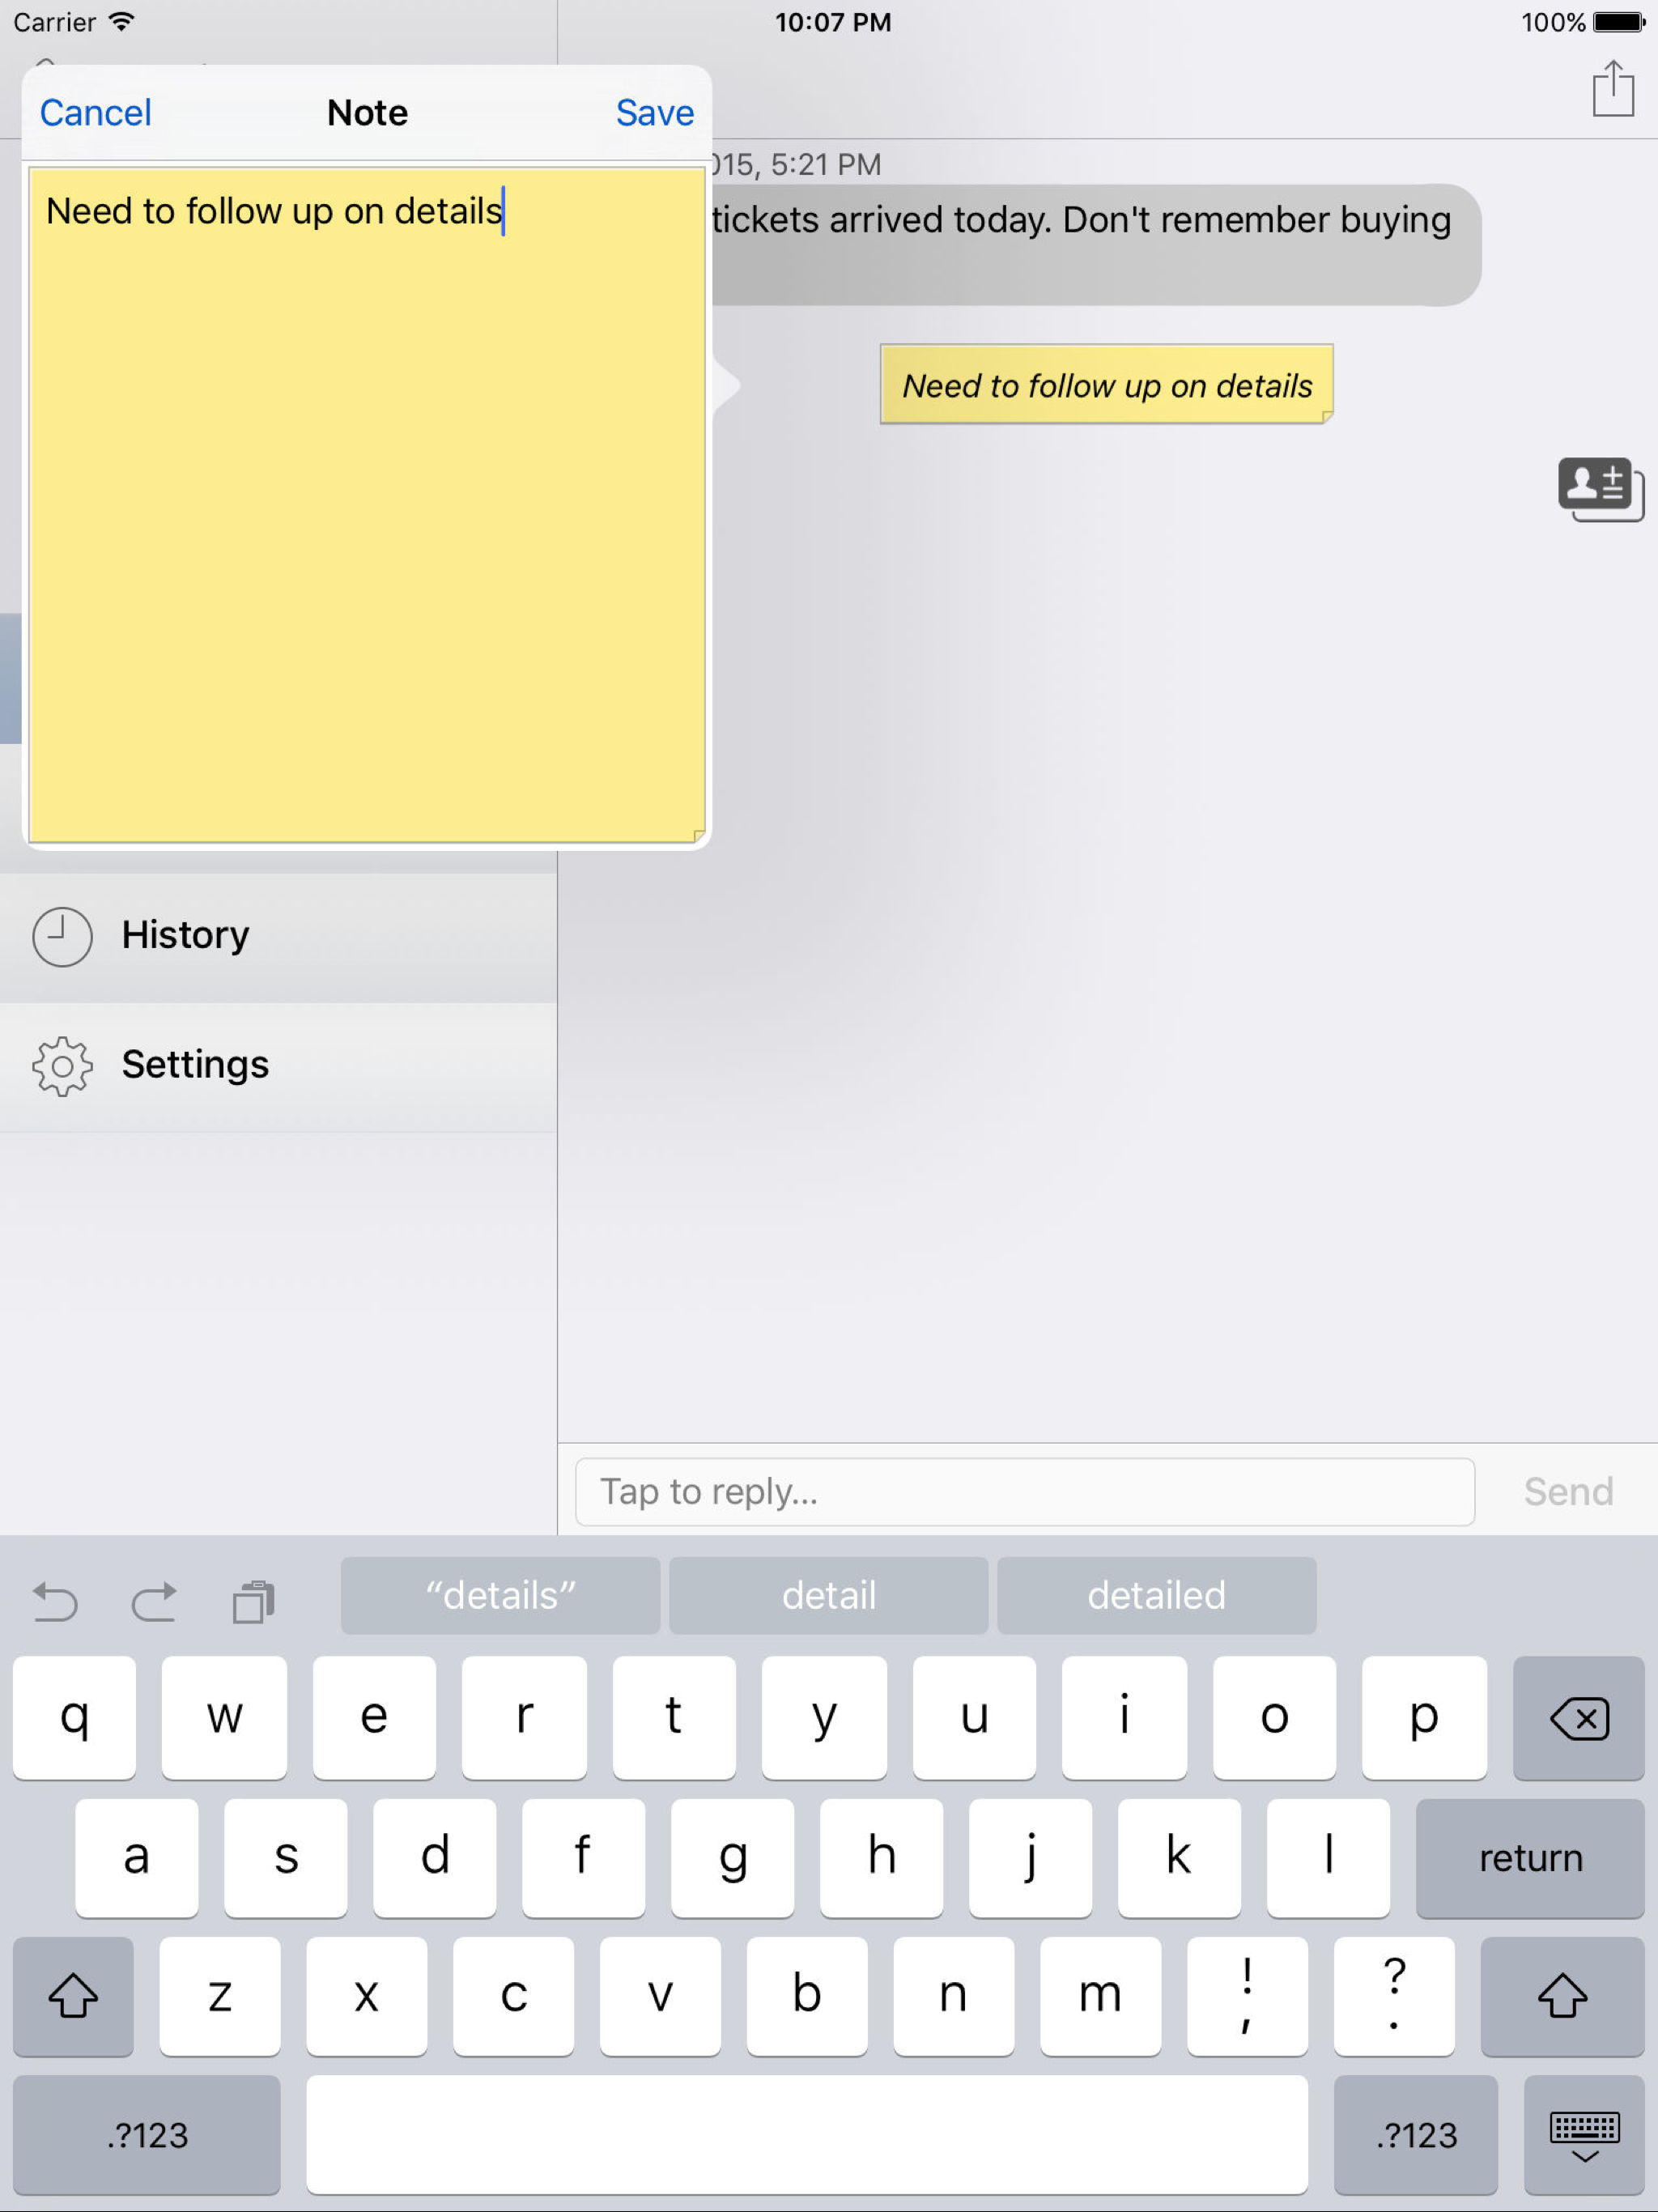Screen dimensions: 1658x2212
Task: Tap inside the yellow note text area
Action: (367, 505)
